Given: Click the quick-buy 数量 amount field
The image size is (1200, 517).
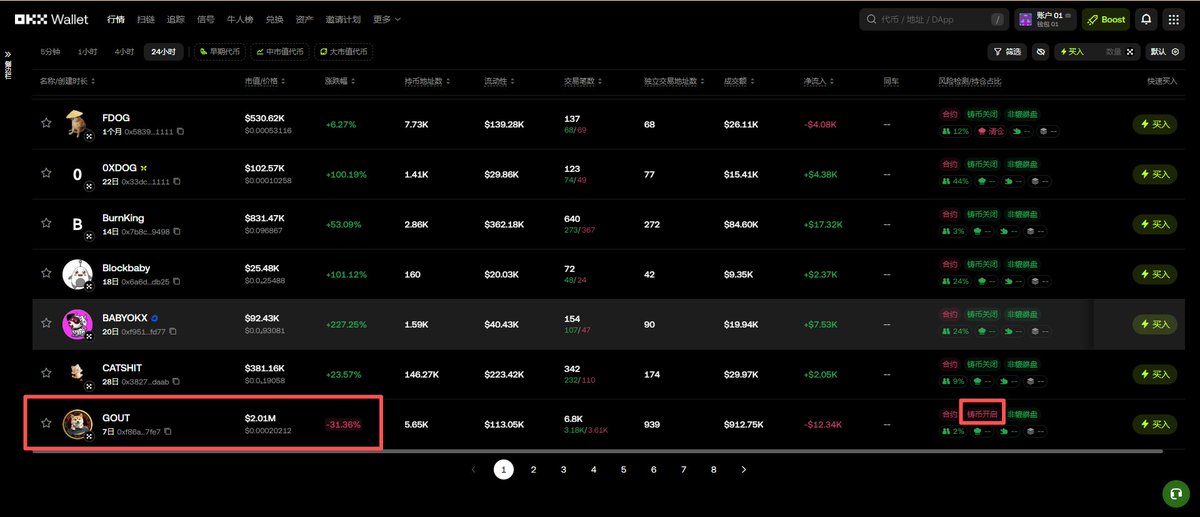Looking at the screenshot, I should (1112, 51).
